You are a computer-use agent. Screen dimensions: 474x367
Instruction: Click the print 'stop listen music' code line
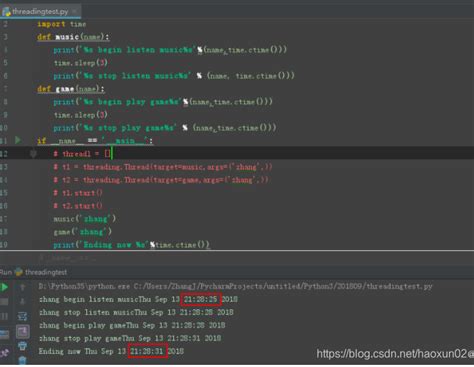point(174,76)
